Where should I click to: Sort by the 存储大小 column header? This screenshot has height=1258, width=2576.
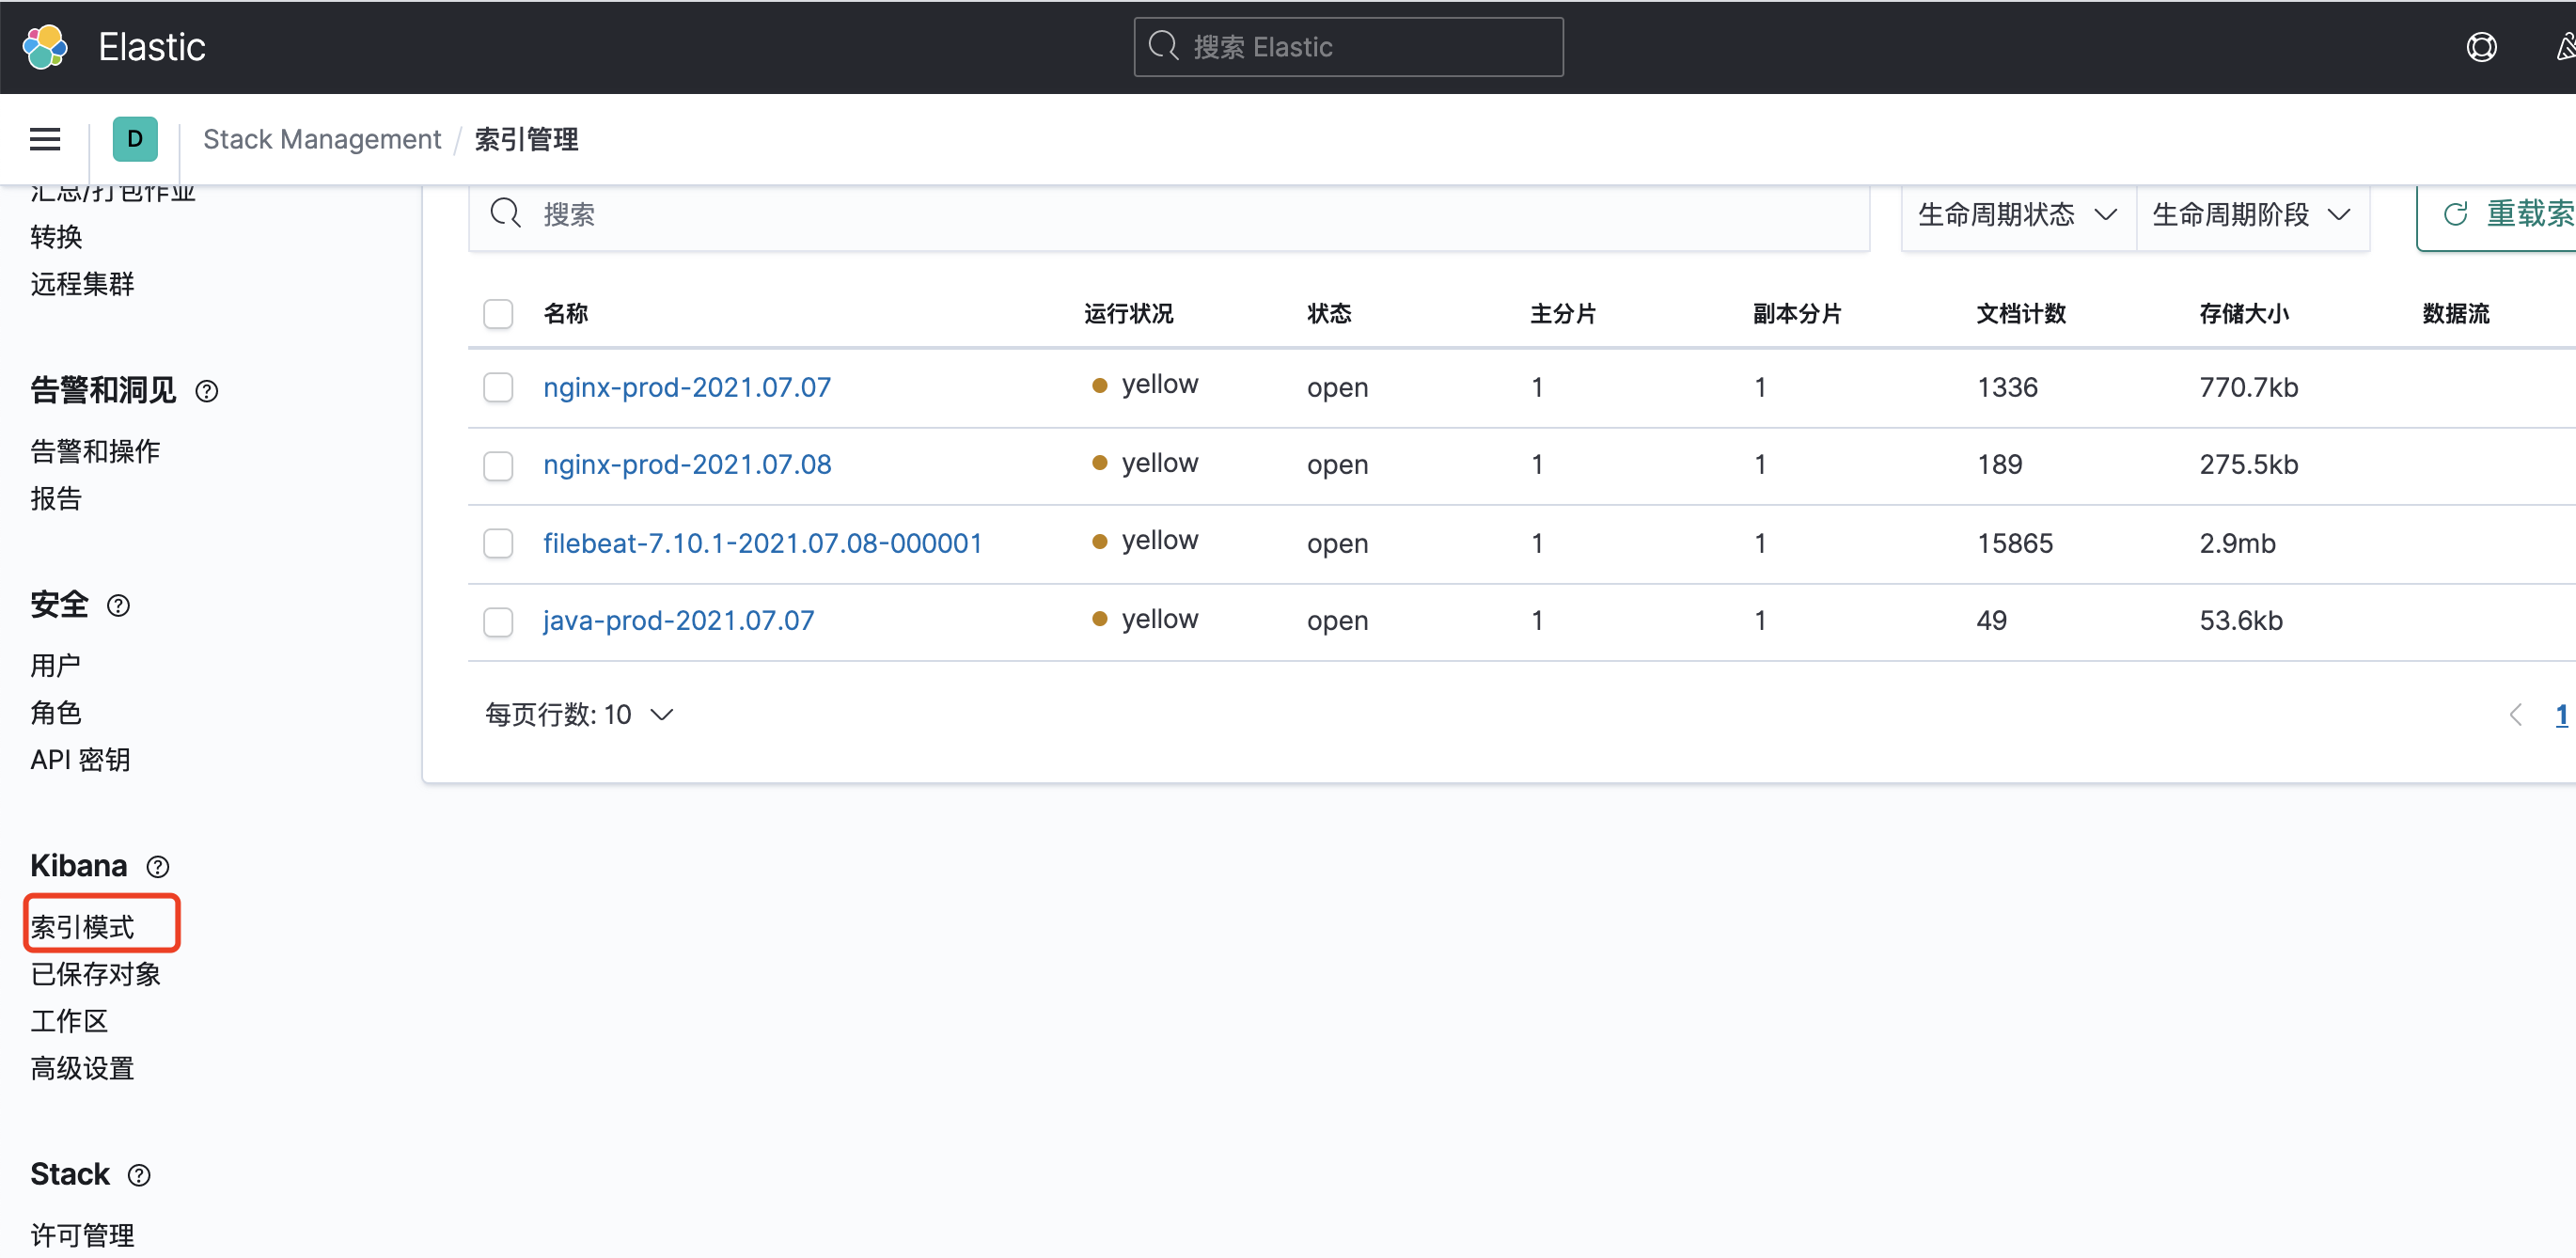coord(2244,313)
